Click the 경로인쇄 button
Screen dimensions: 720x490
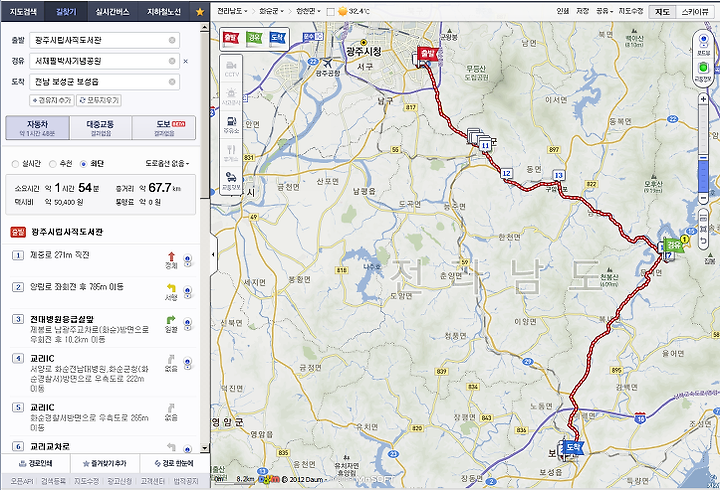36,463
